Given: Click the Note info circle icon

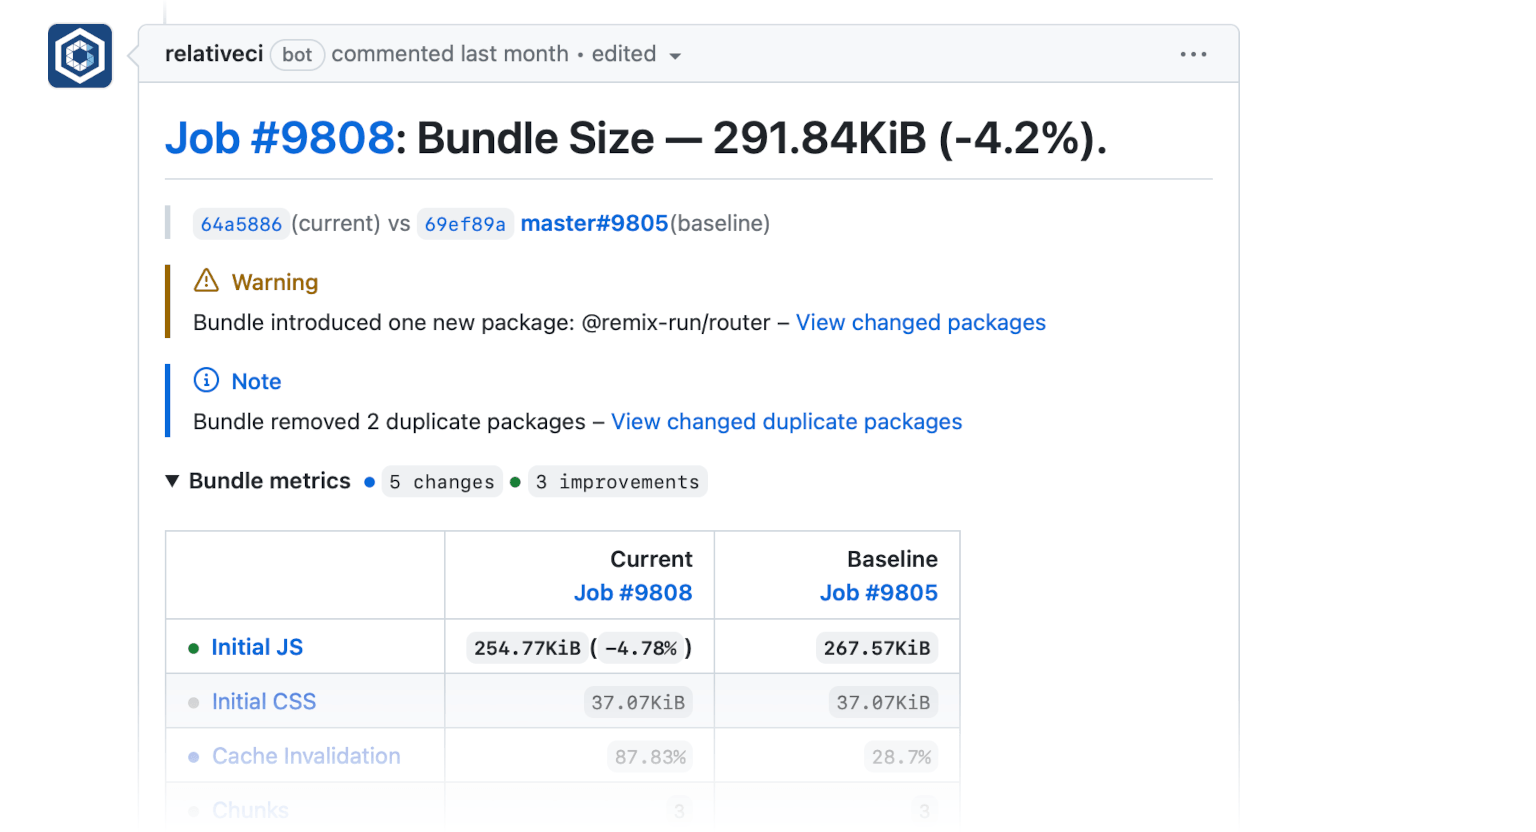Looking at the screenshot, I should click(x=205, y=380).
